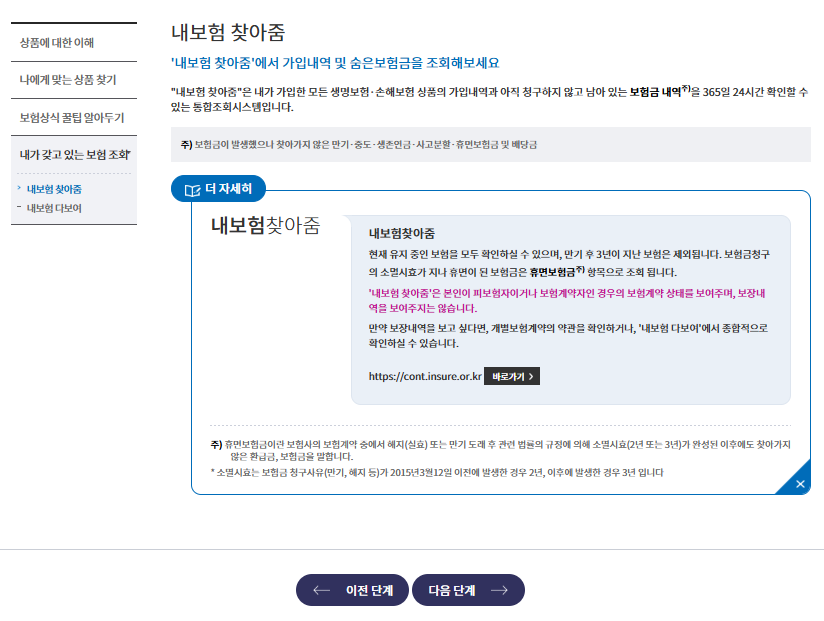Open the 내보험 다보여 submenu item
This screenshot has width=824, height=621.
tap(54, 208)
